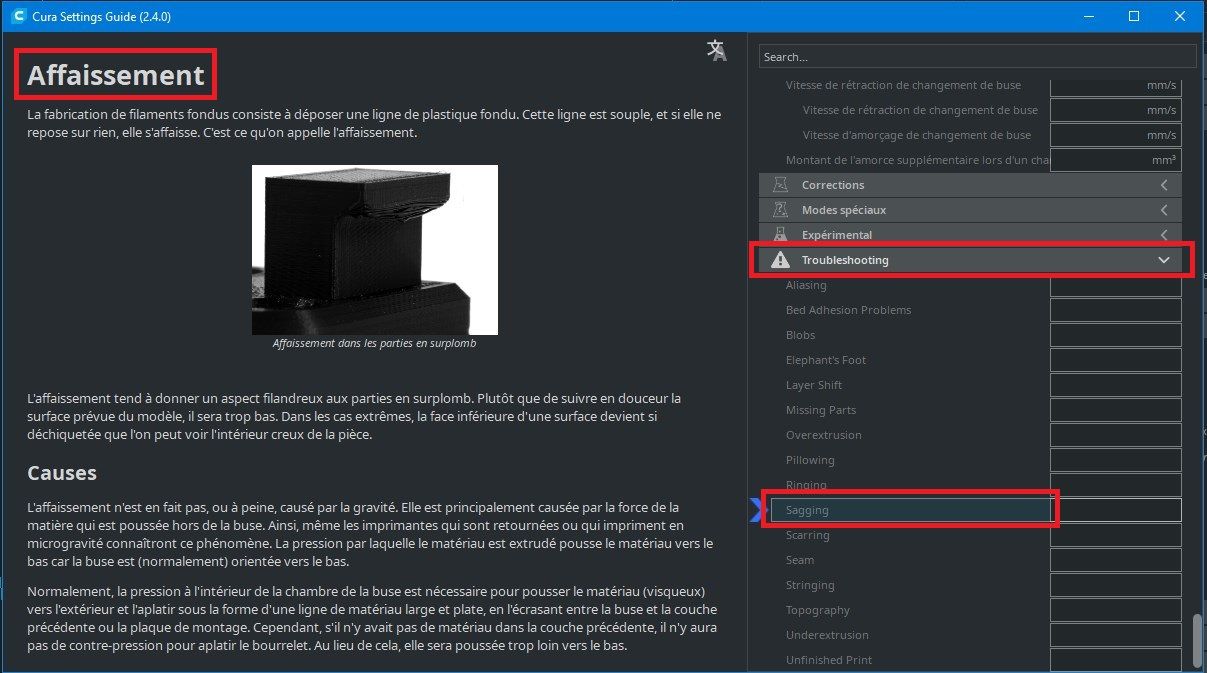Select Overextrusion in troubleshooting list
Viewport: 1207px width, 673px height.
coord(823,435)
